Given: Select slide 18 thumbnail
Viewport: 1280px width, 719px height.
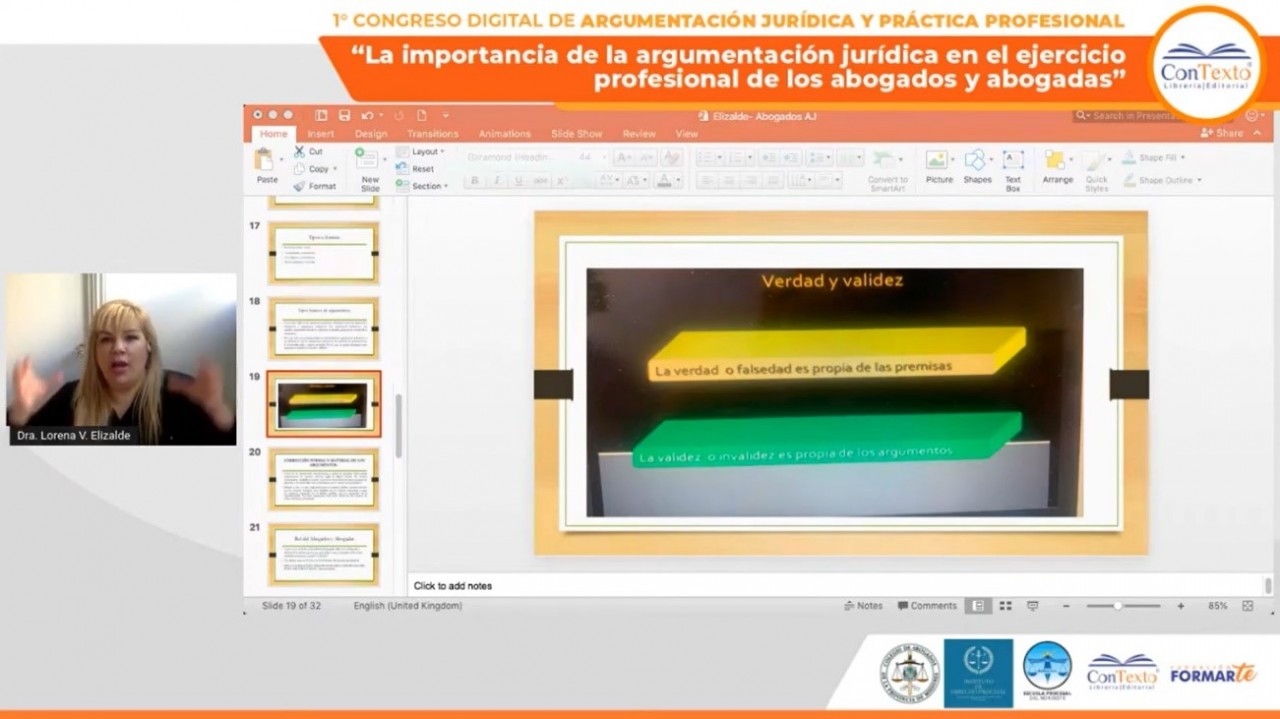Looking at the screenshot, I should point(323,328).
